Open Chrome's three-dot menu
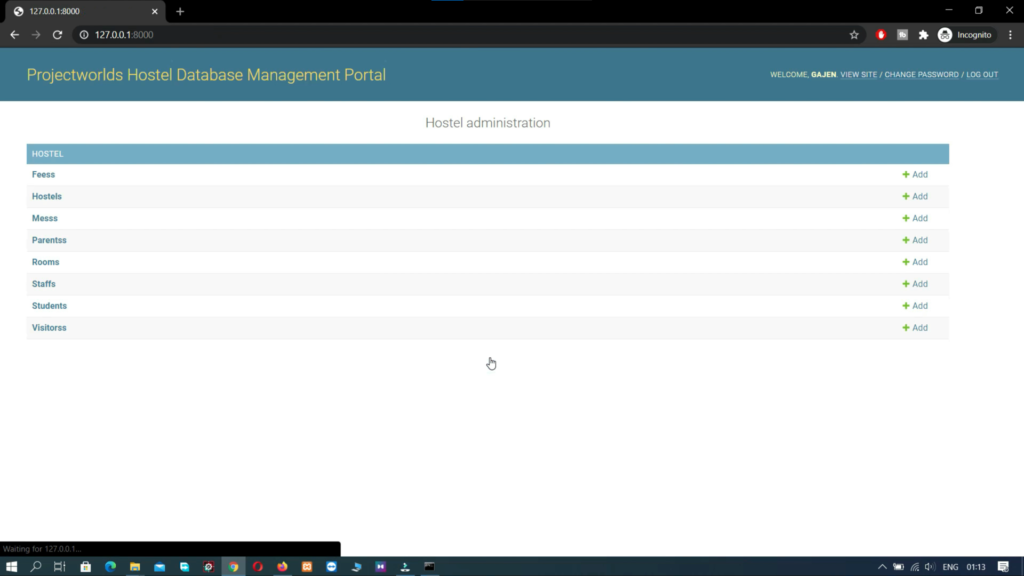Image resolution: width=1024 pixels, height=576 pixels. tap(1011, 33)
